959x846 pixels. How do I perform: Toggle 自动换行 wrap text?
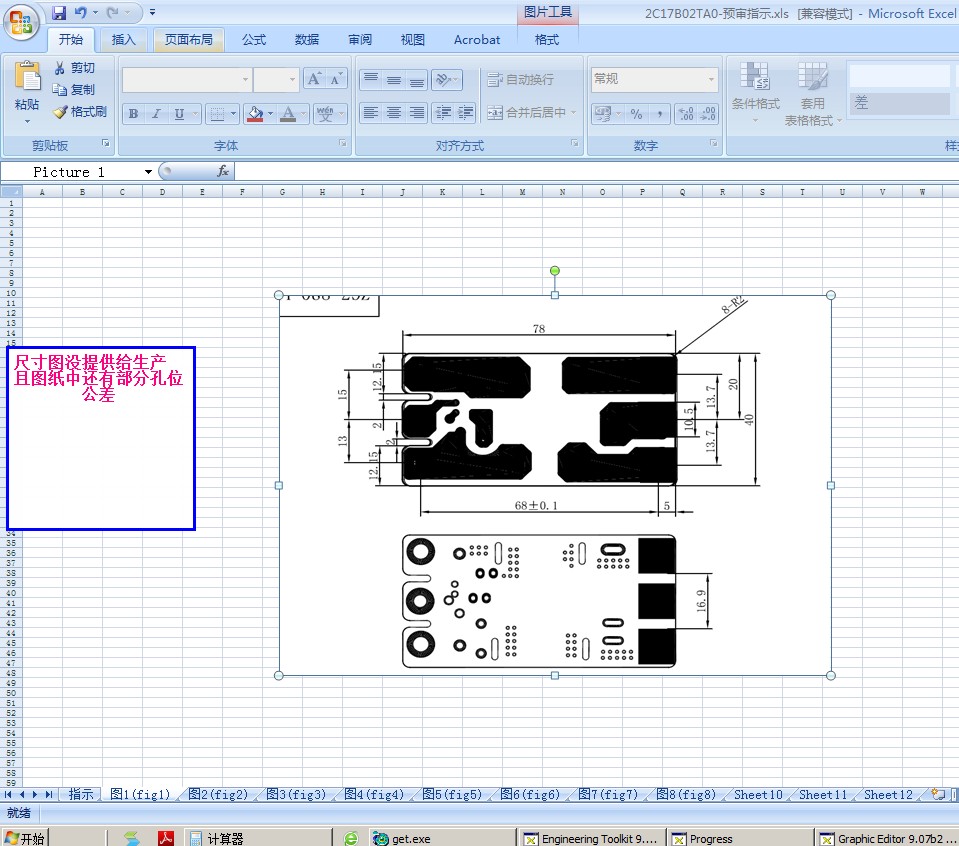pos(520,79)
